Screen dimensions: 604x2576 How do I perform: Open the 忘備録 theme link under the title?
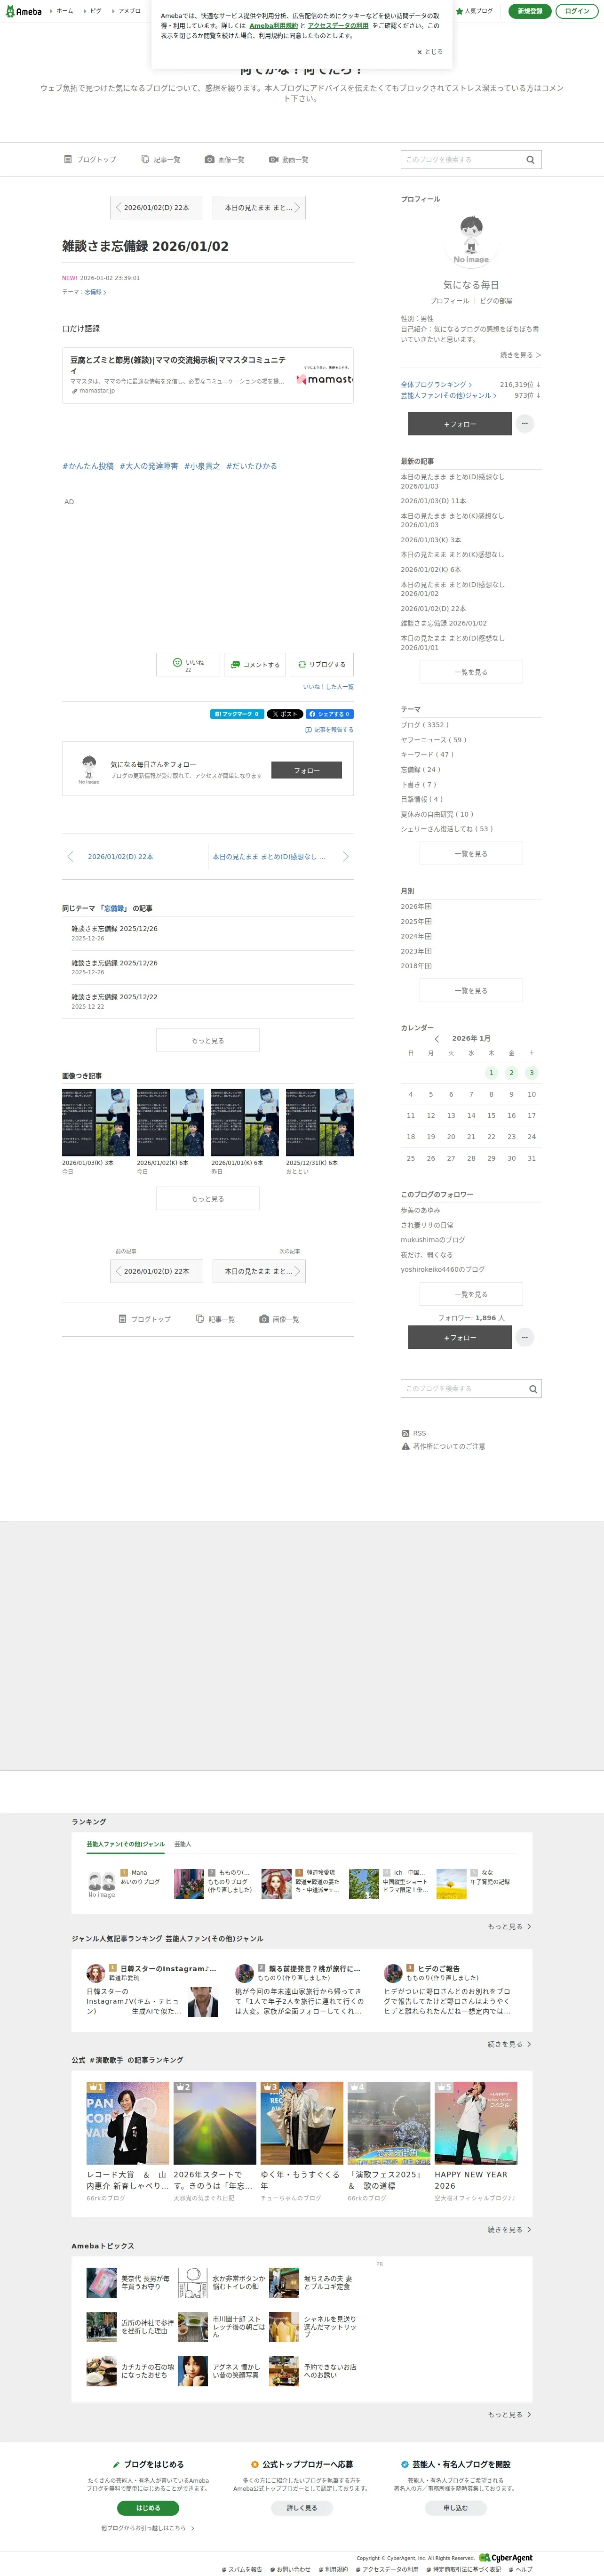point(94,292)
